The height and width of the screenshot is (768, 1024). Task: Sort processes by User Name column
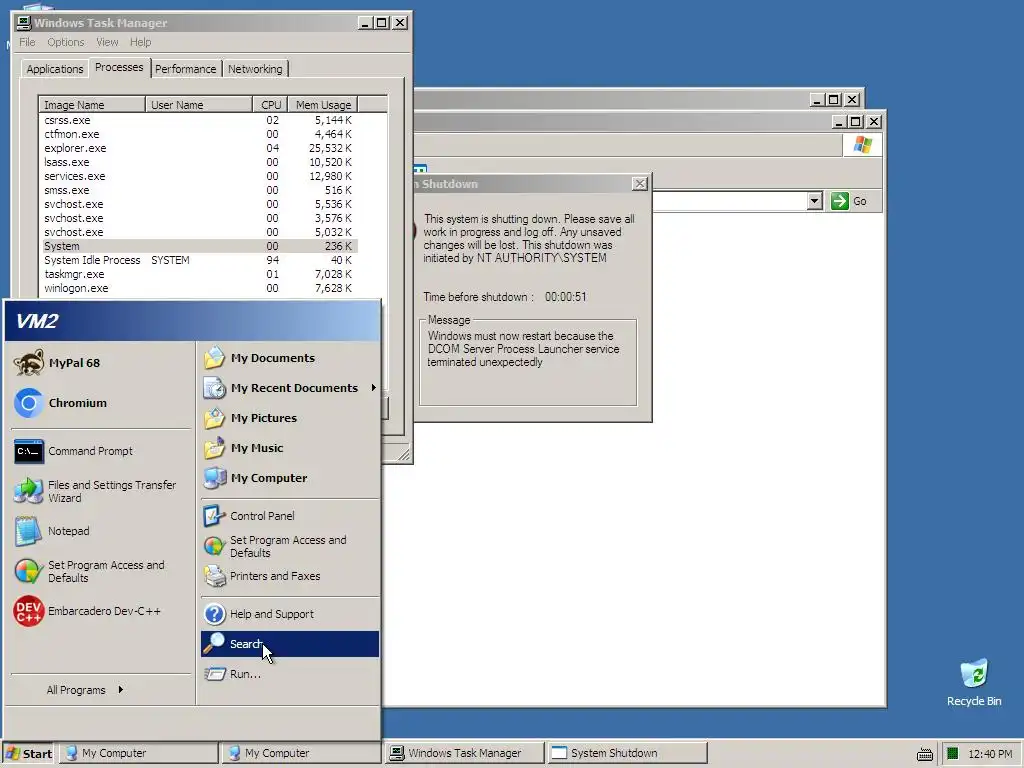(x=199, y=104)
